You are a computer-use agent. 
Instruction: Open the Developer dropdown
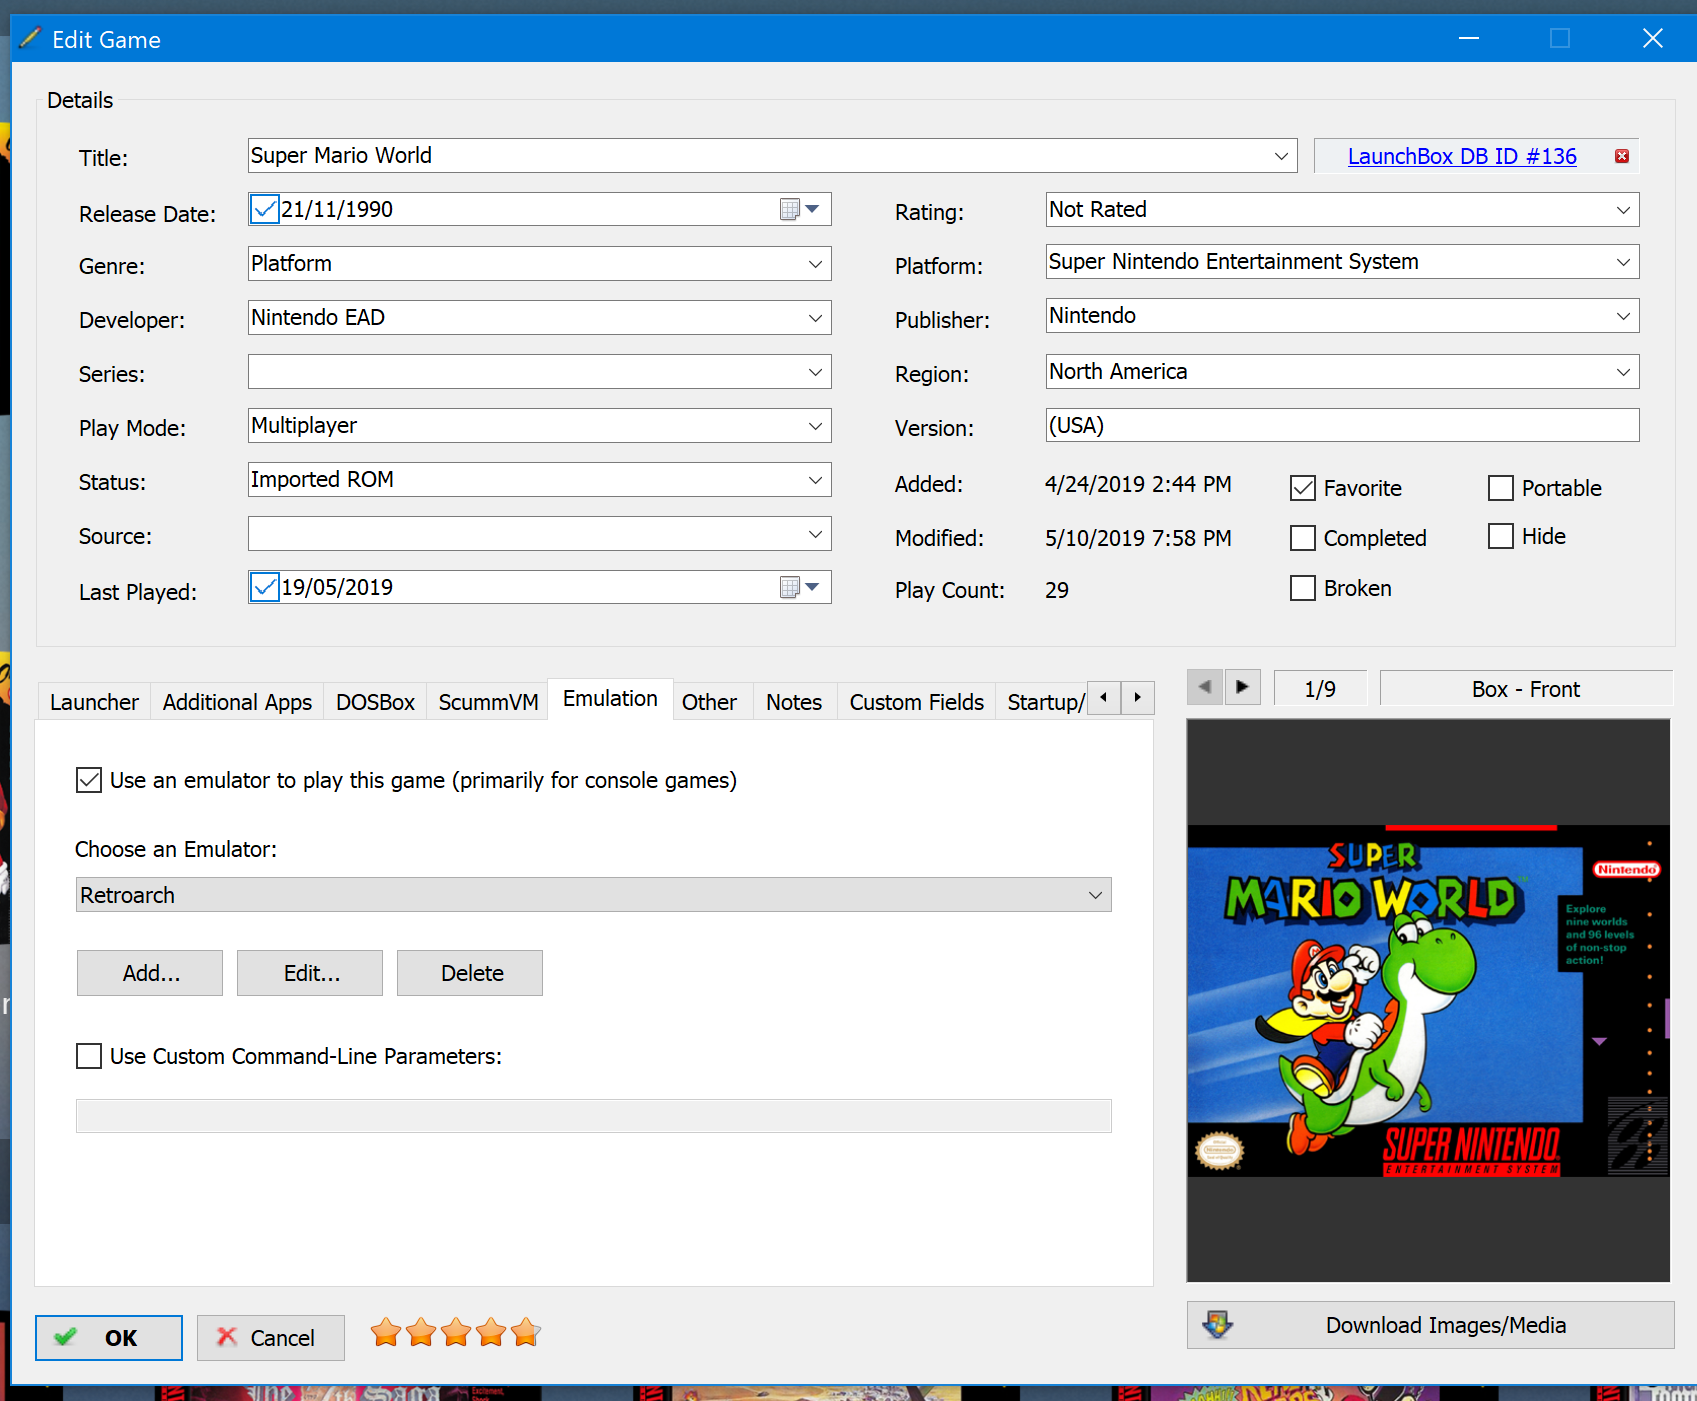(x=815, y=318)
